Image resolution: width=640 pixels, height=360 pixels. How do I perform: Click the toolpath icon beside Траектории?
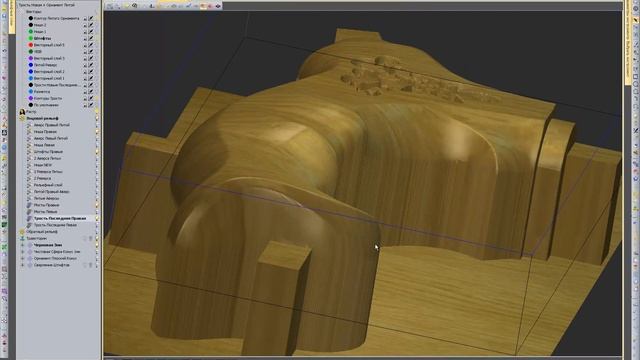pos(22,238)
